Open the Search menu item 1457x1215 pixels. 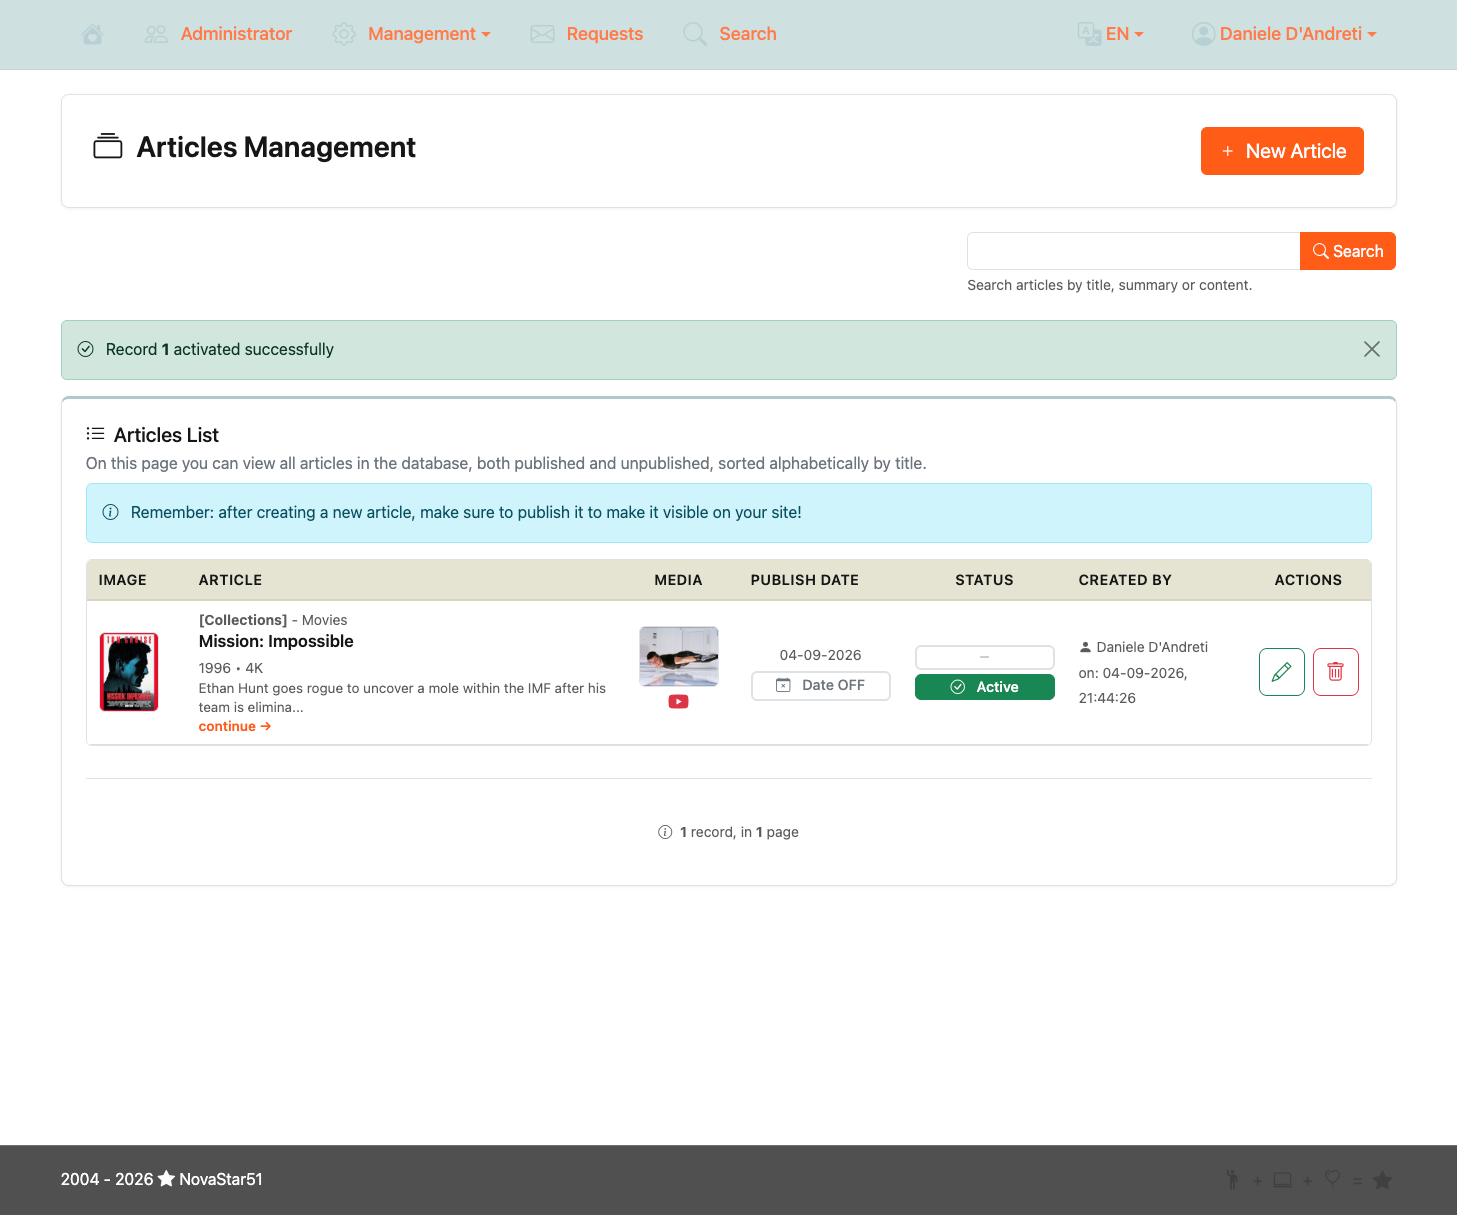tap(748, 33)
